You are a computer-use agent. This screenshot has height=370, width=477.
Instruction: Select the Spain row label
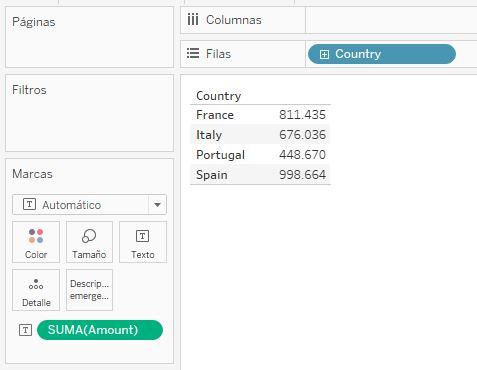pyautogui.click(x=212, y=175)
